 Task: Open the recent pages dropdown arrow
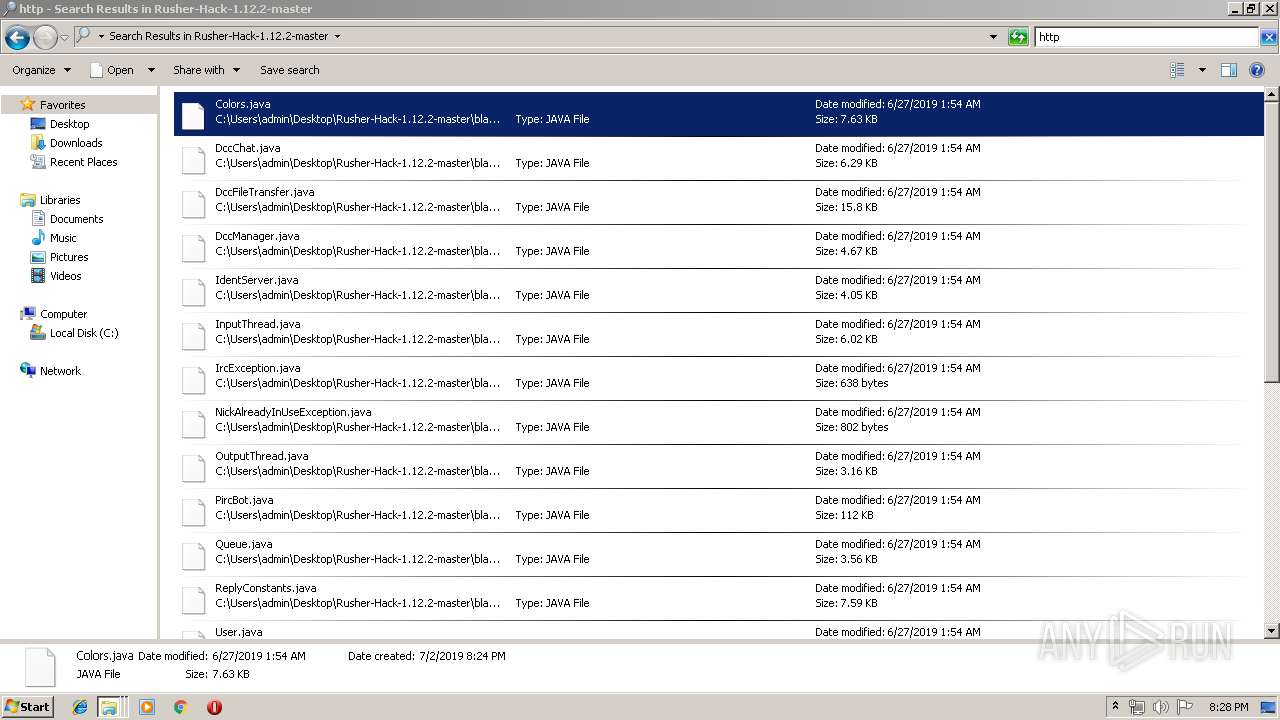point(65,37)
